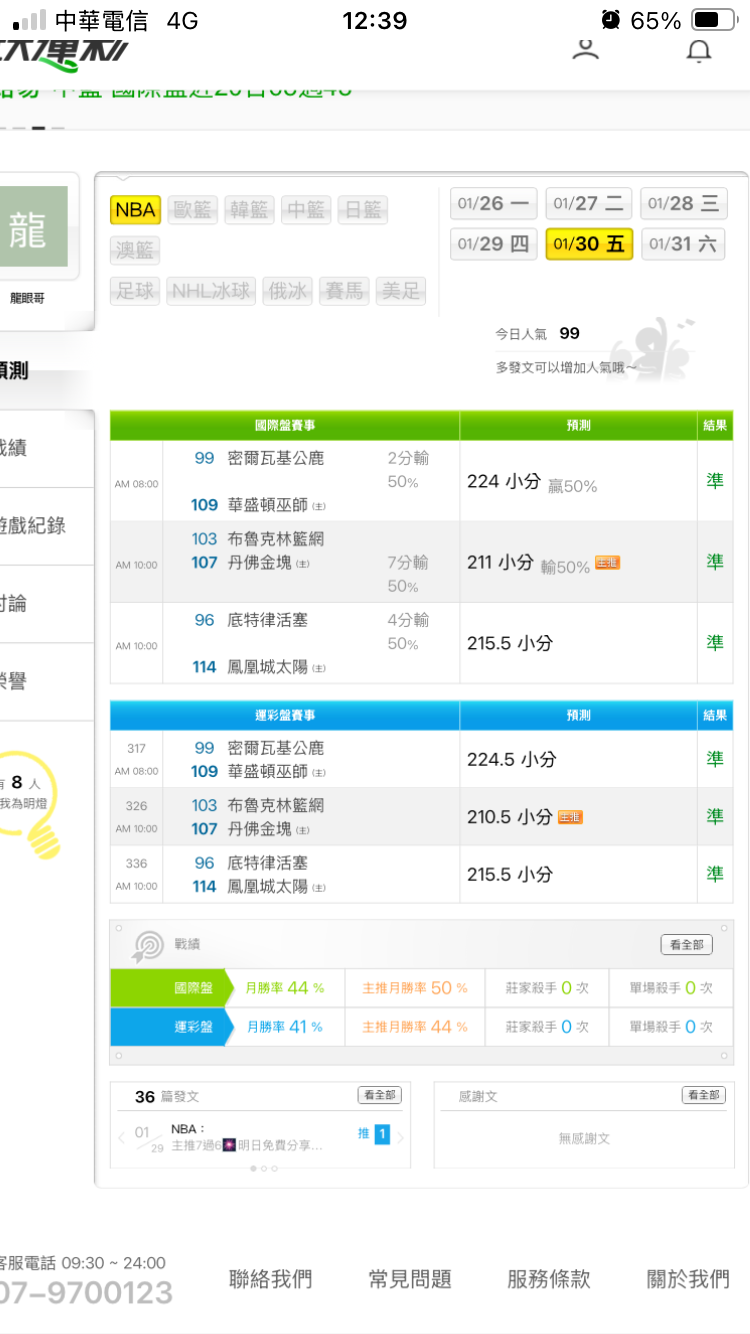This screenshot has width=750, height=1334.
Task: Choose date 01/30 五
Action: (x=589, y=244)
